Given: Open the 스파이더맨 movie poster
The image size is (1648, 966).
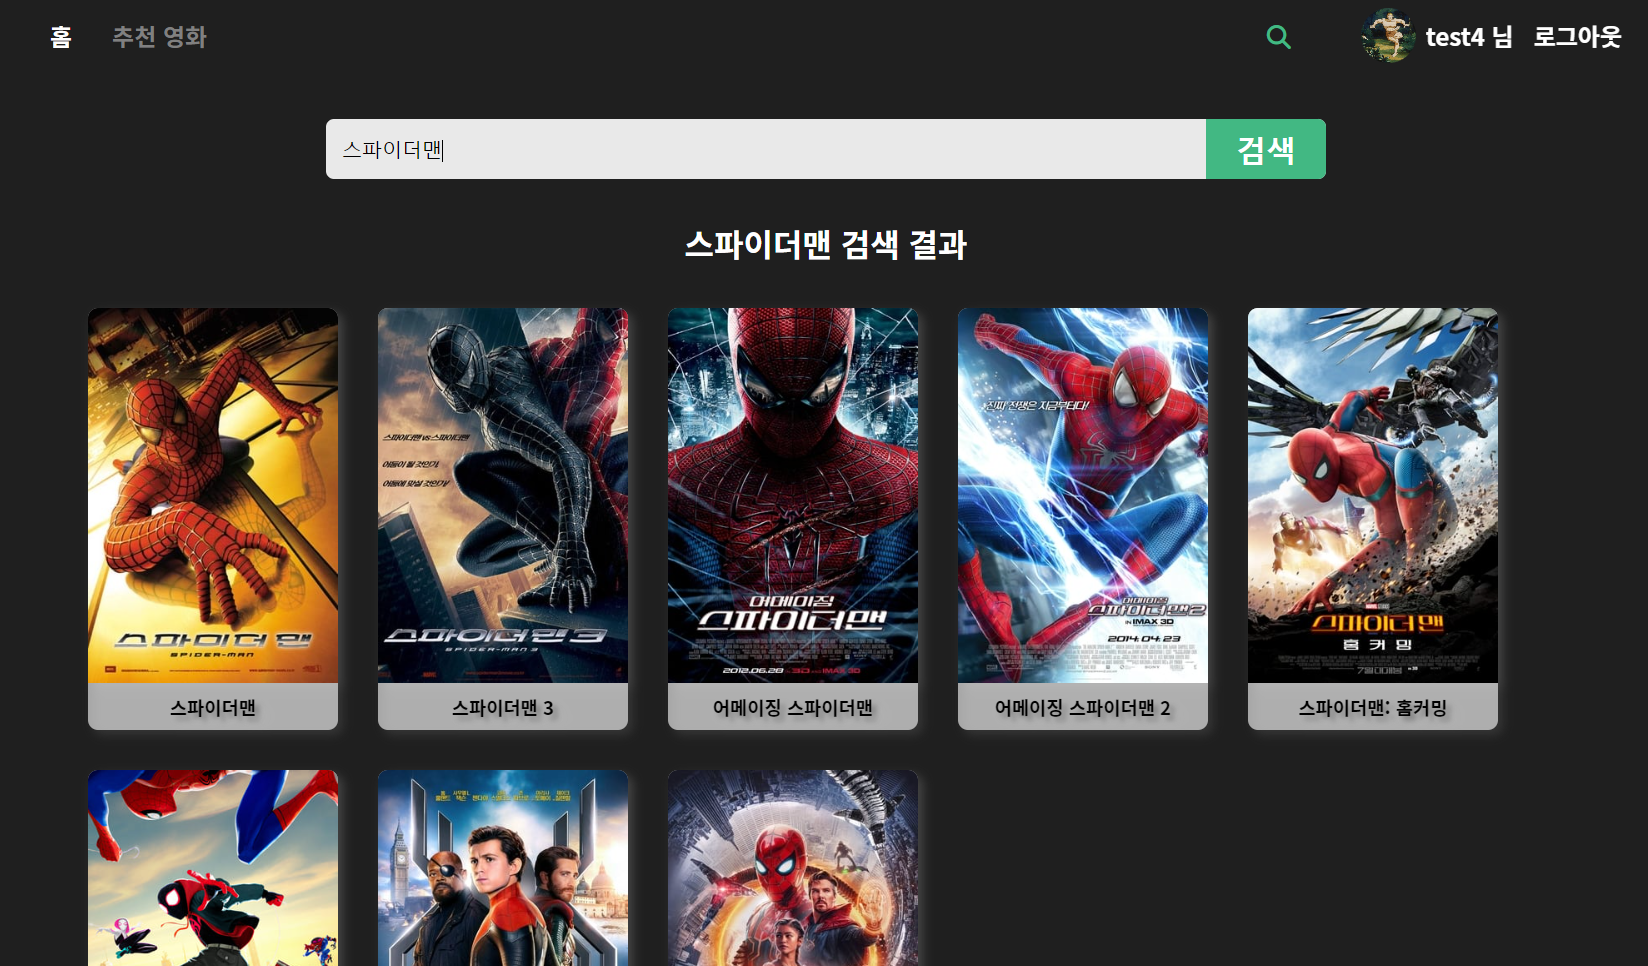Looking at the screenshot, I should [213, 495].
